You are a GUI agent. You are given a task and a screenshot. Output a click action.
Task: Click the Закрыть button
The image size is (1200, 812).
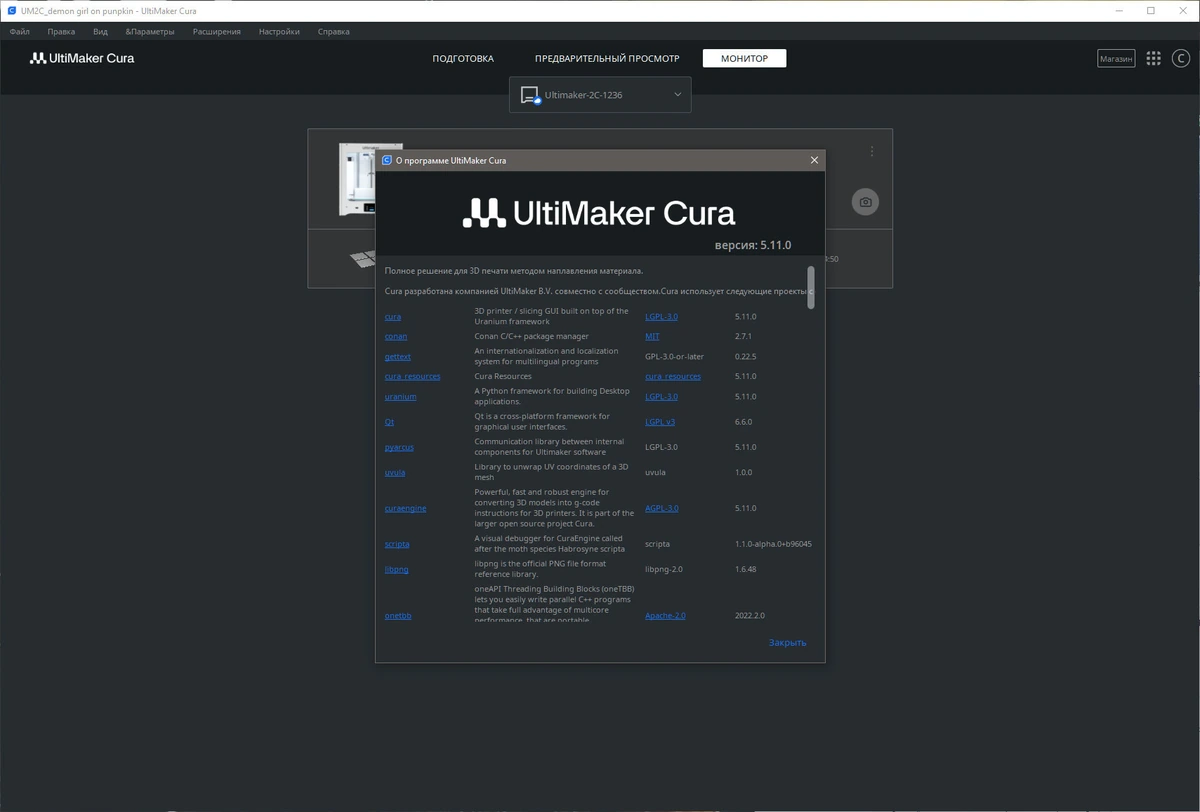point(787,643)
